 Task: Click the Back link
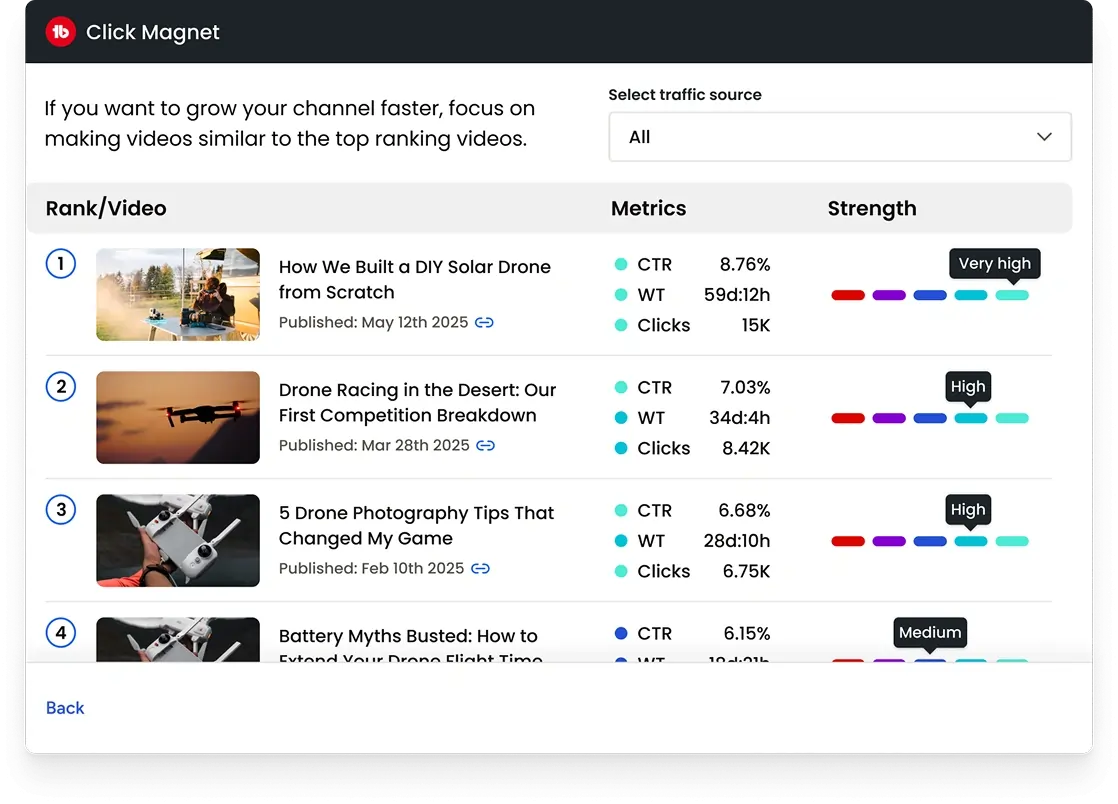pos(64,708)
